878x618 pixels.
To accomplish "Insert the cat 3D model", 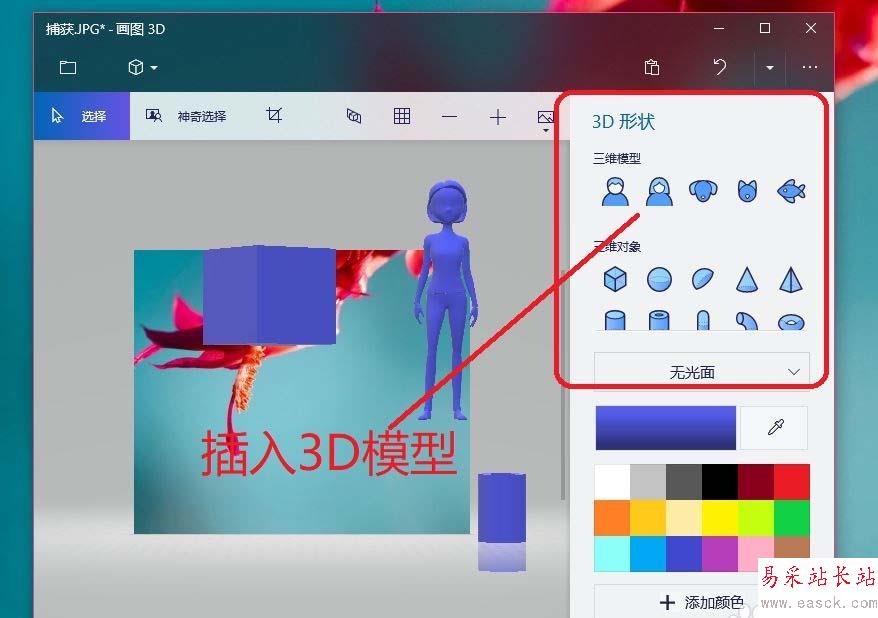I will (x=748, y=191).
